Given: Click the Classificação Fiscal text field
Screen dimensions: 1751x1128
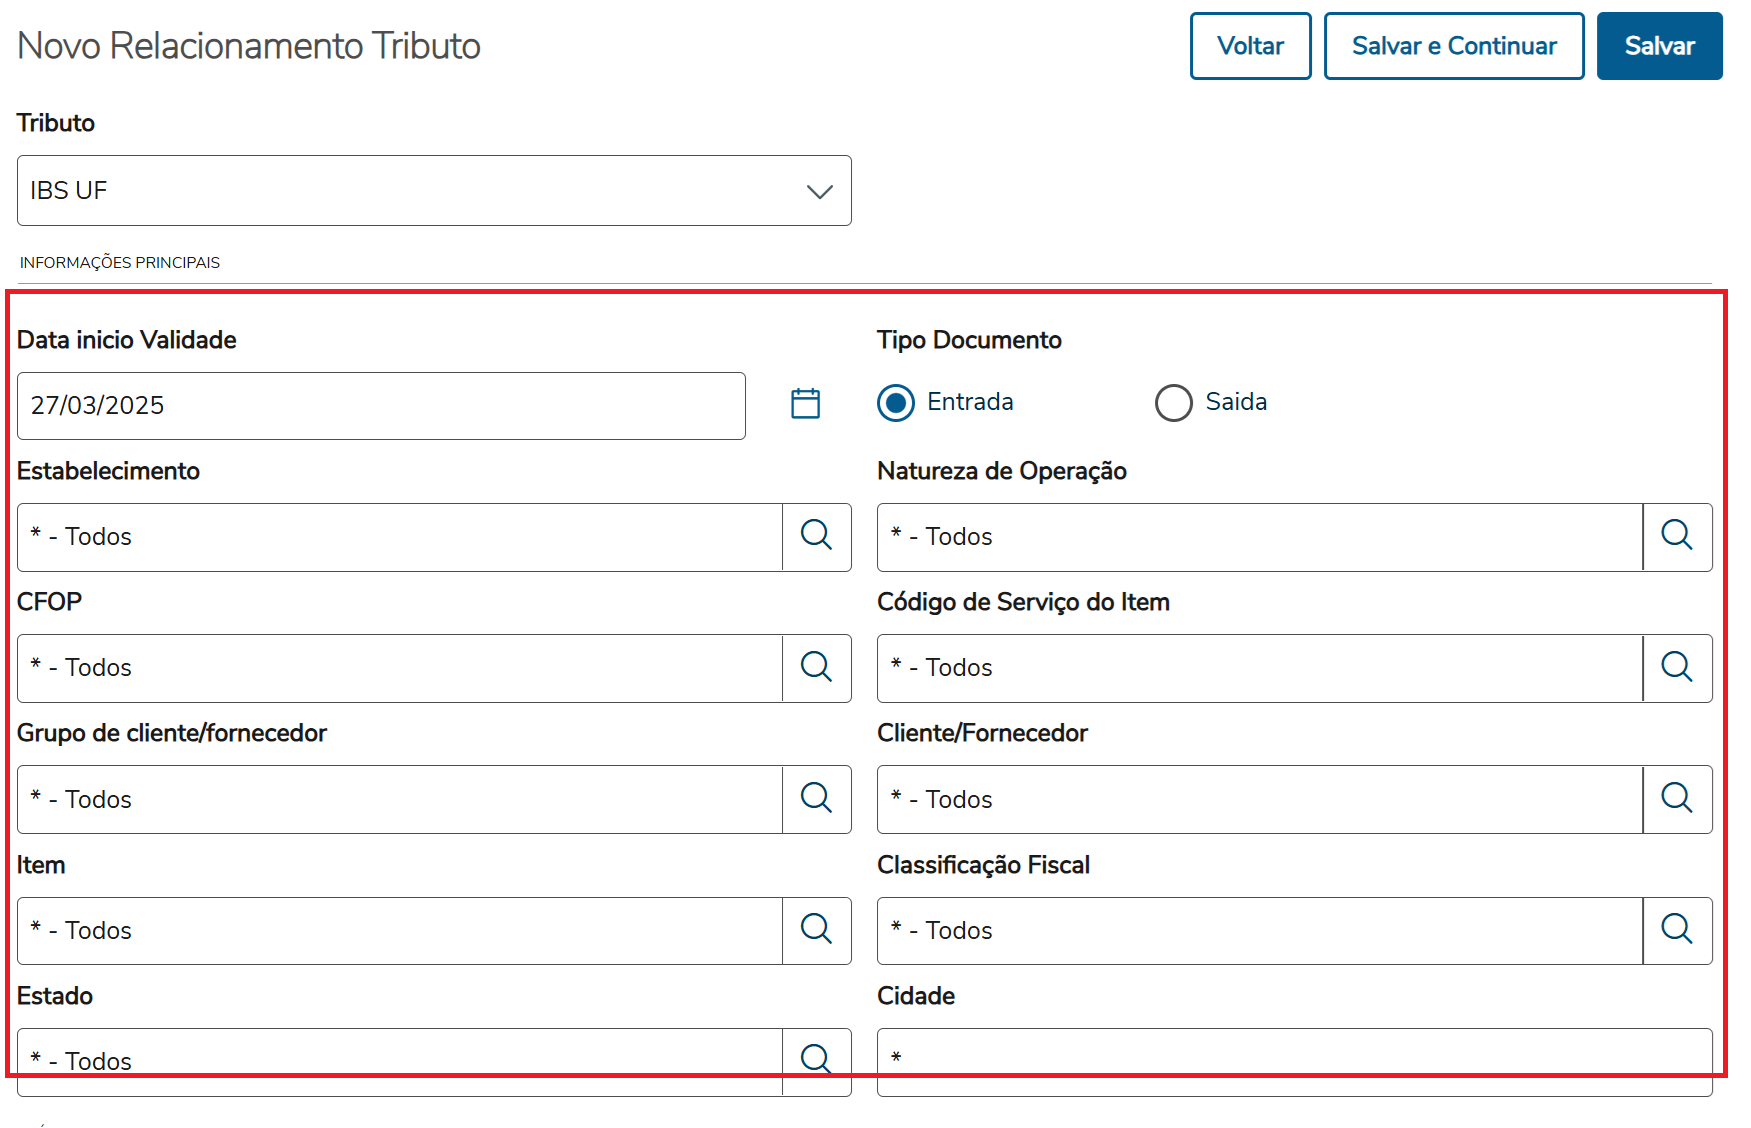Looking at the screenshot, I should (x=1260, y=931).
